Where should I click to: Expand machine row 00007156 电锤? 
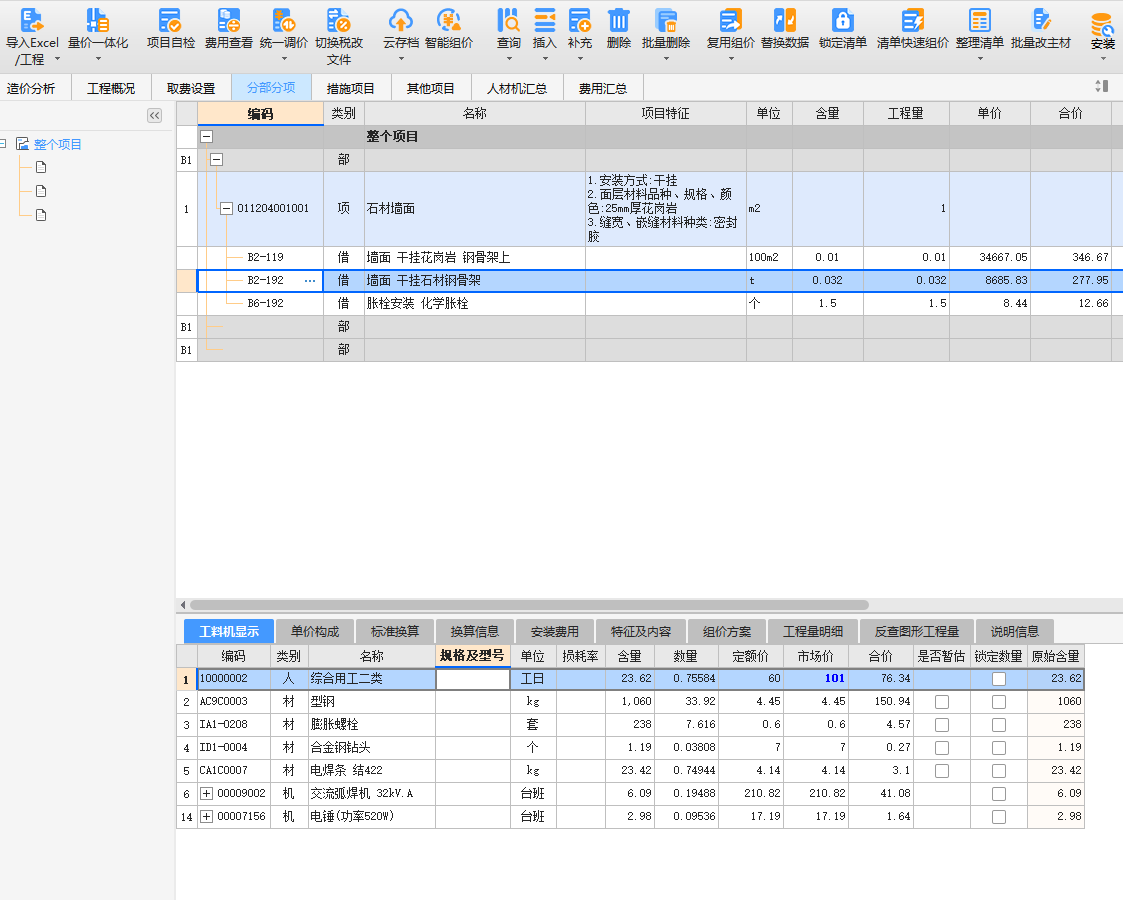coord(206,816)
